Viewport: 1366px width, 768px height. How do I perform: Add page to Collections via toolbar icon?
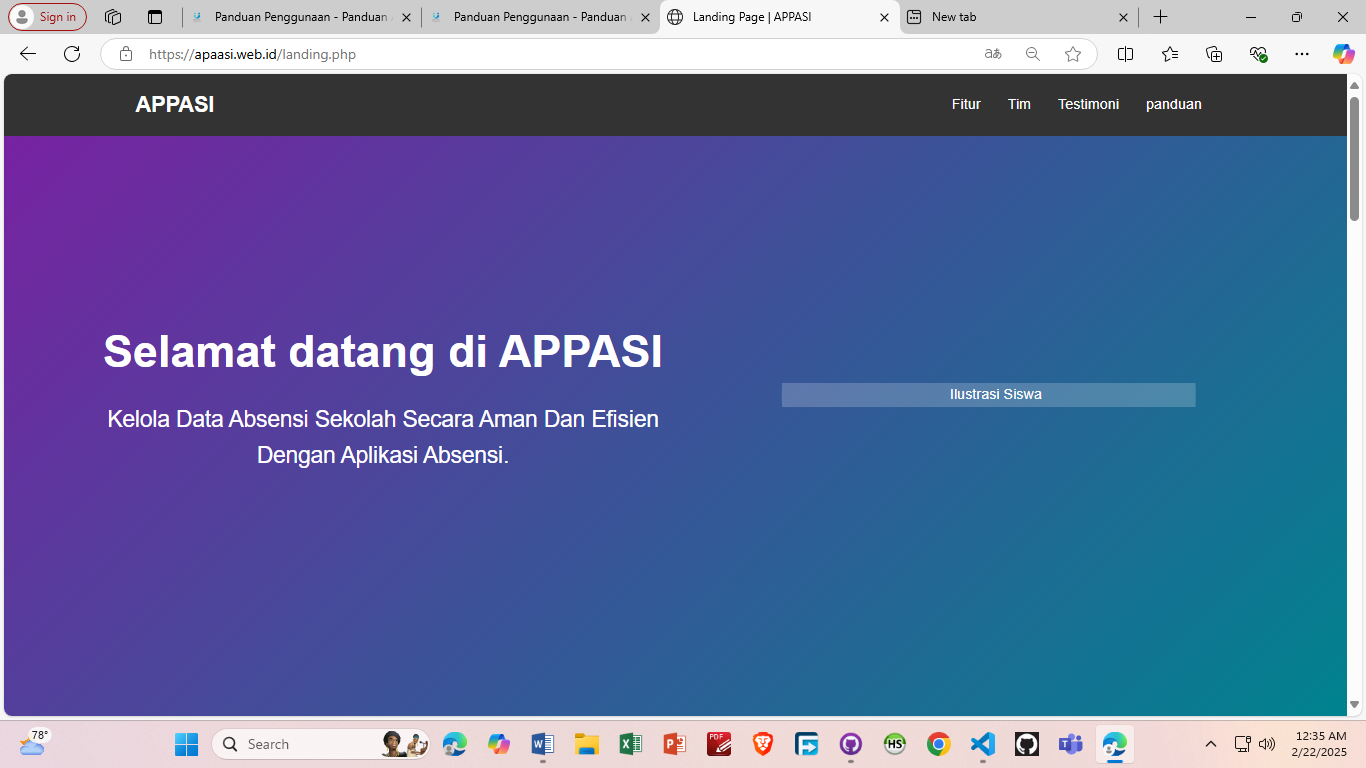click(x=1214, y=54)
